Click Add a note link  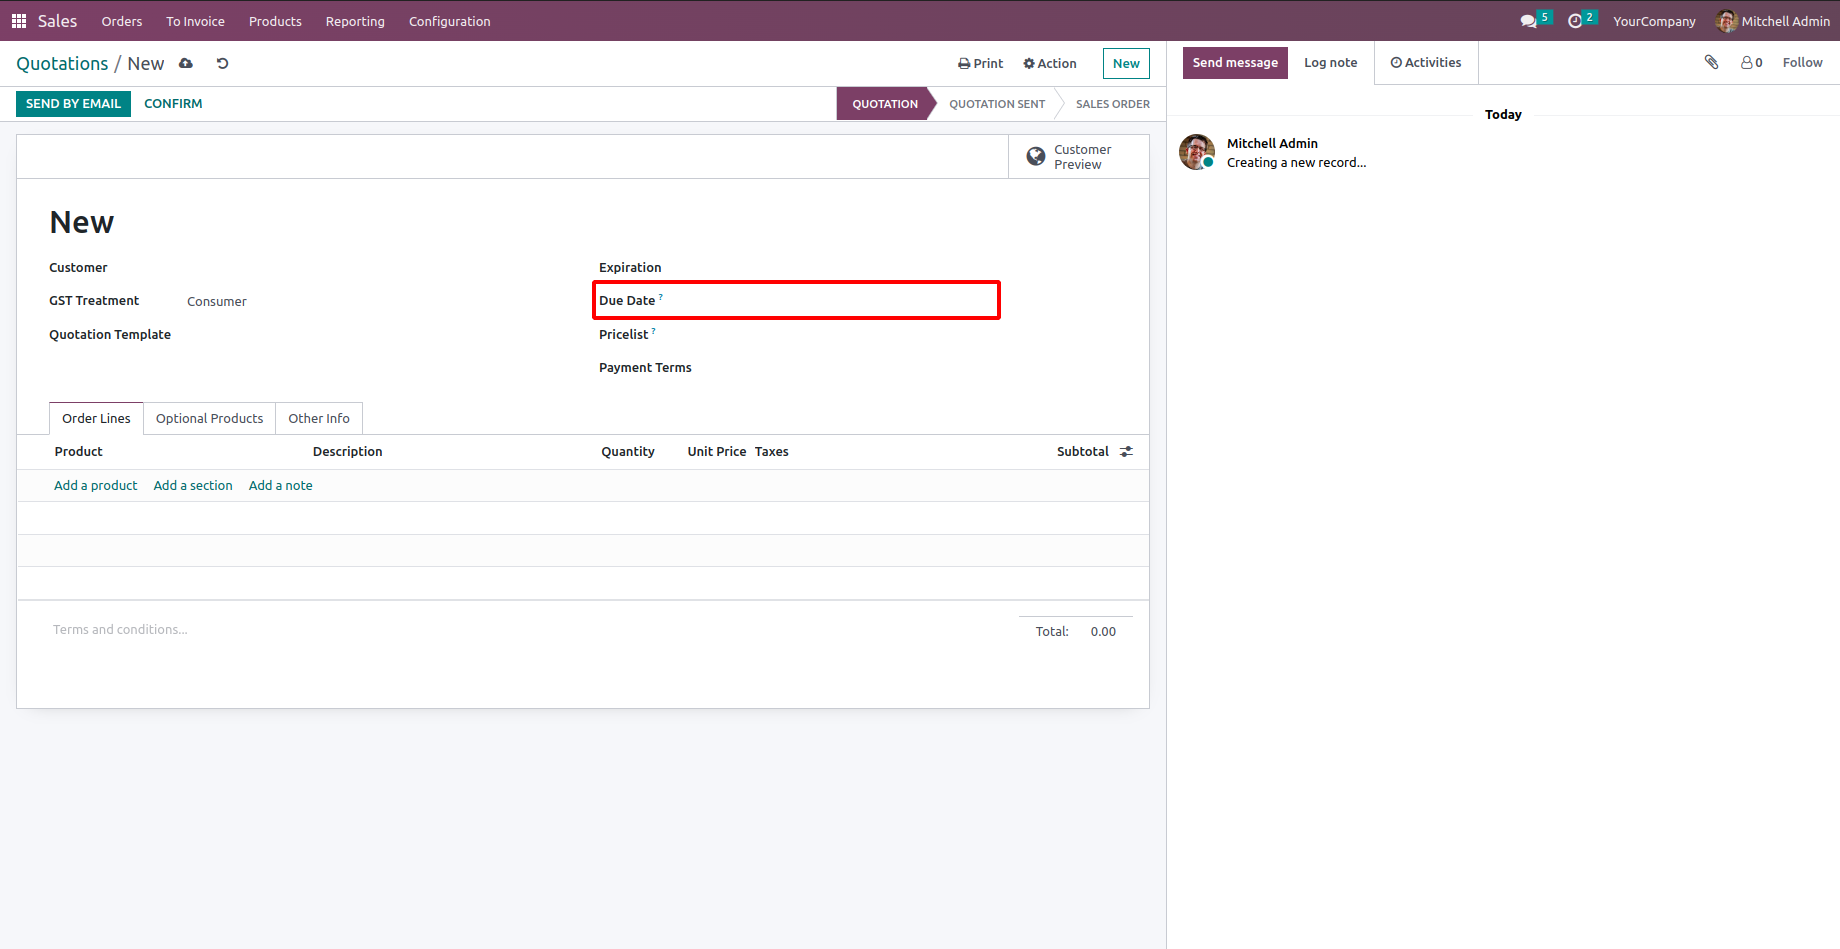(x=281, y=485)
